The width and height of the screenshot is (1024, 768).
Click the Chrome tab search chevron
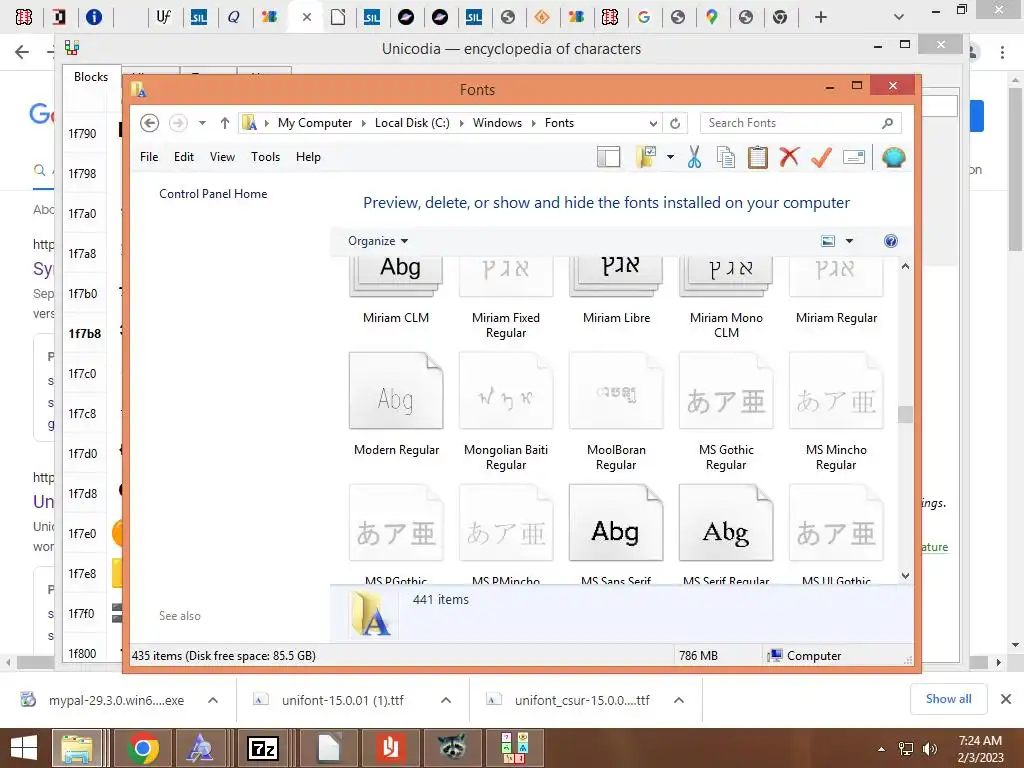click(x=899, y=18)
